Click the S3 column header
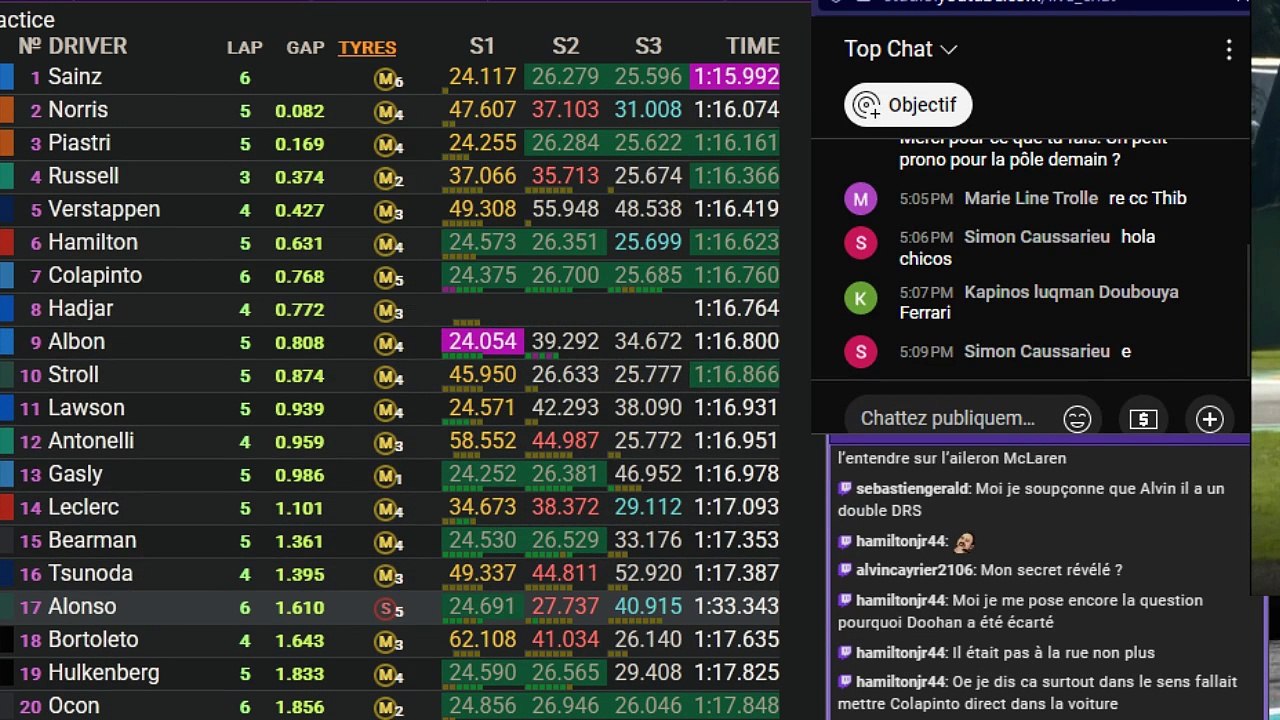This screenshot has width=1280, height=720. tap(648, 46)
